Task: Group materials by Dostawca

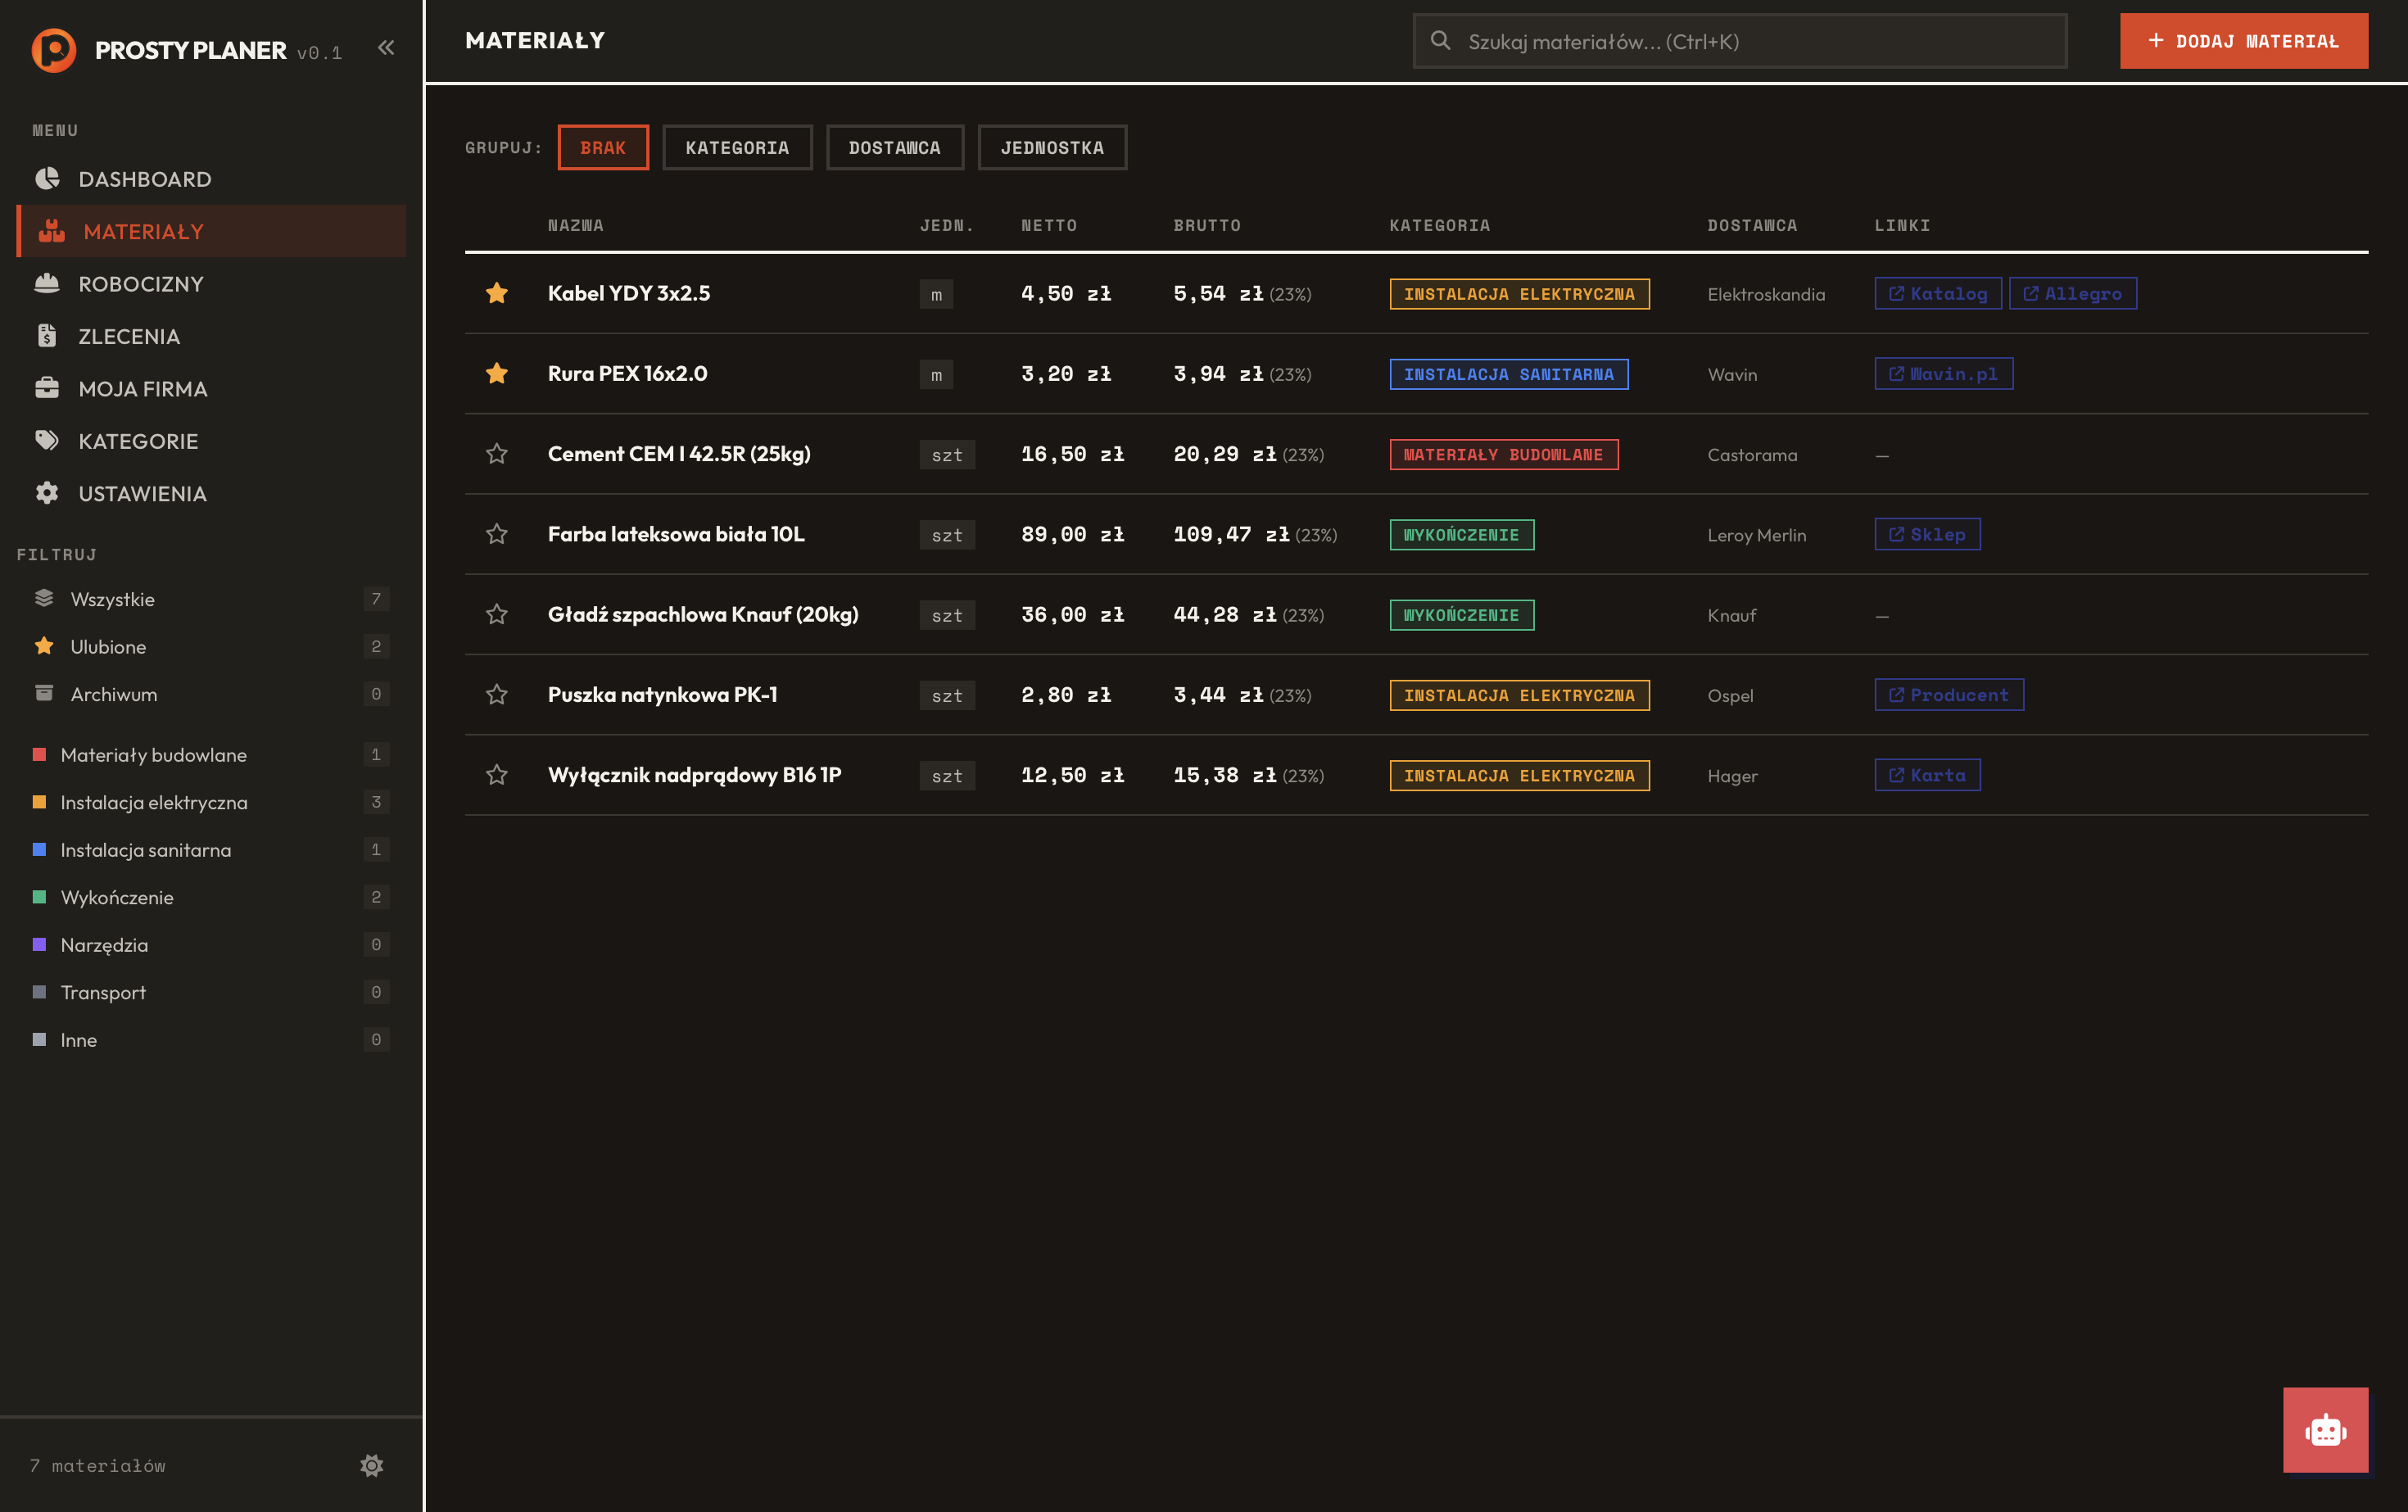Action: pos(894,148)
